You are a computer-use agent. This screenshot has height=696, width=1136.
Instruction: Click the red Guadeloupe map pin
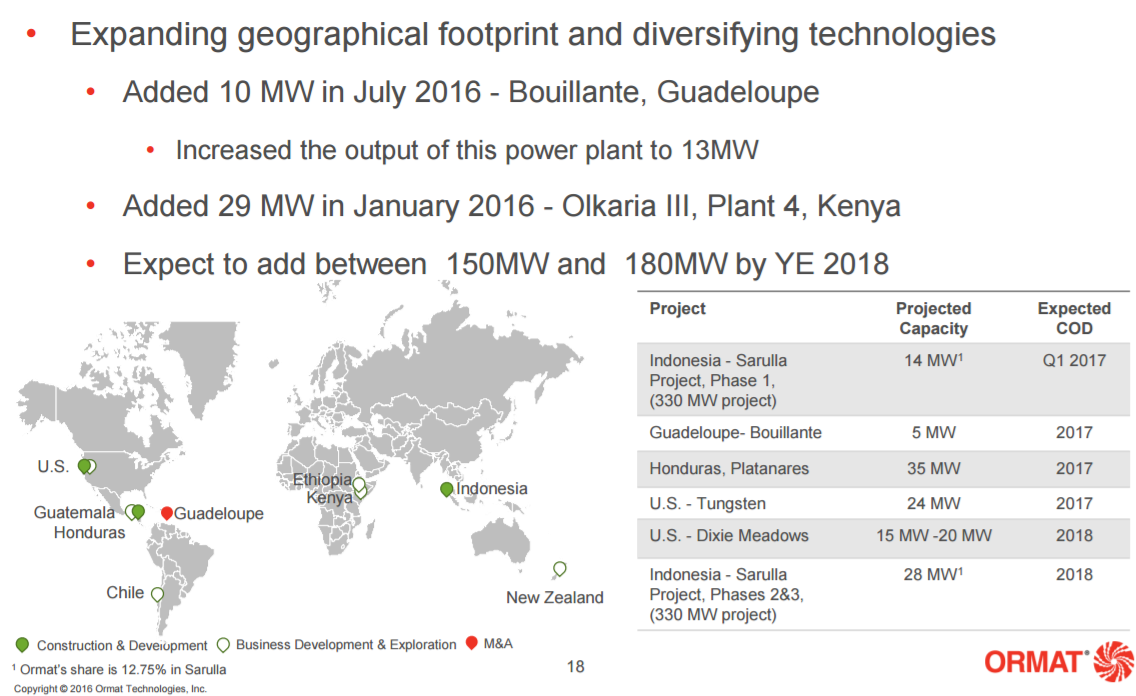tap(167, 512)
